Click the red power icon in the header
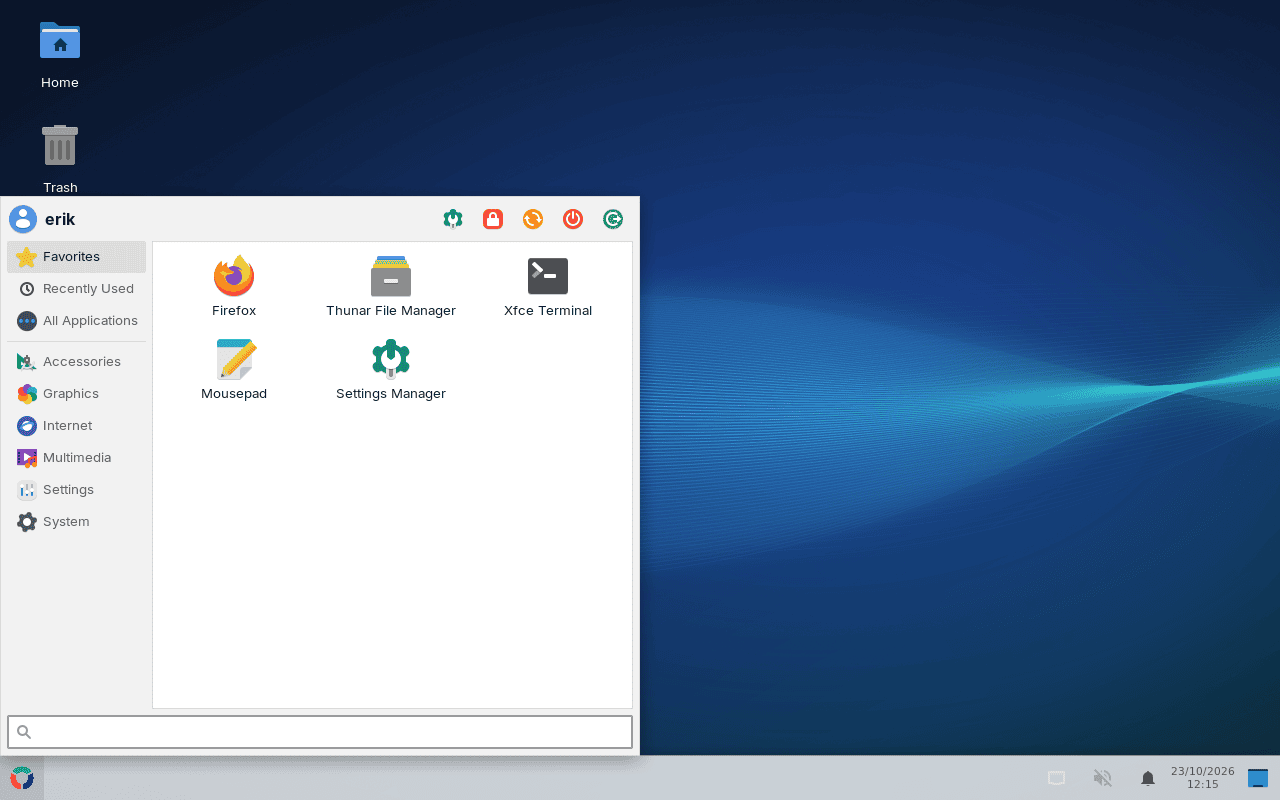Viewport: 1280px width, 800px height. [x=573, y=219]
